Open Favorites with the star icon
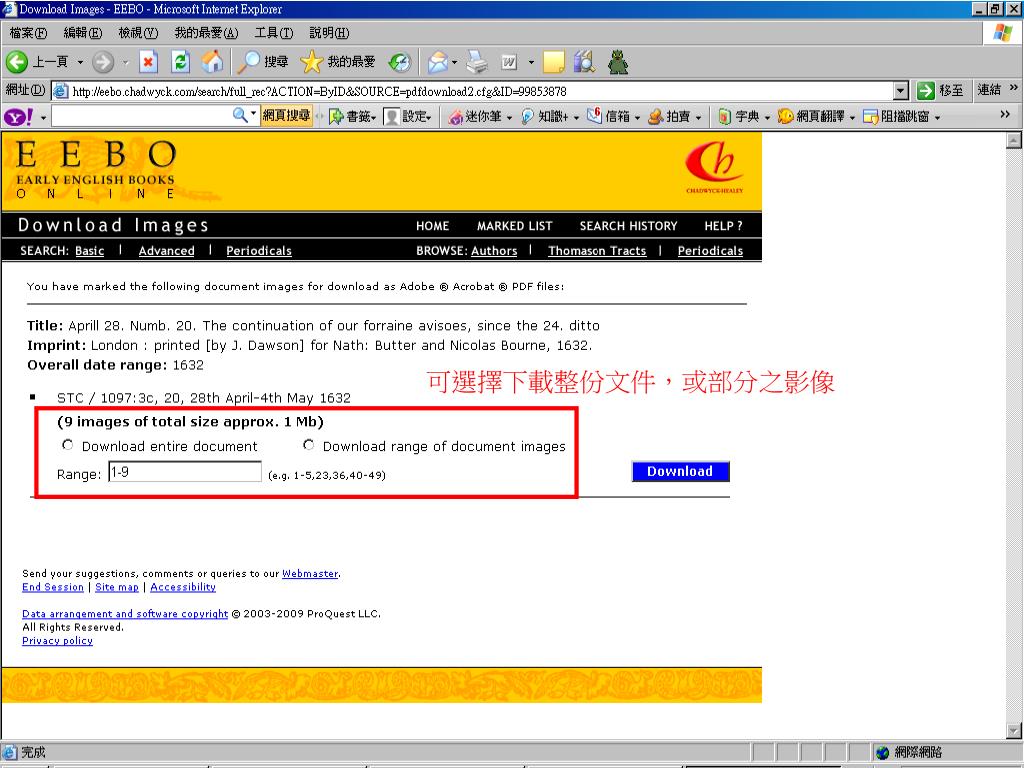 [311, 62]
